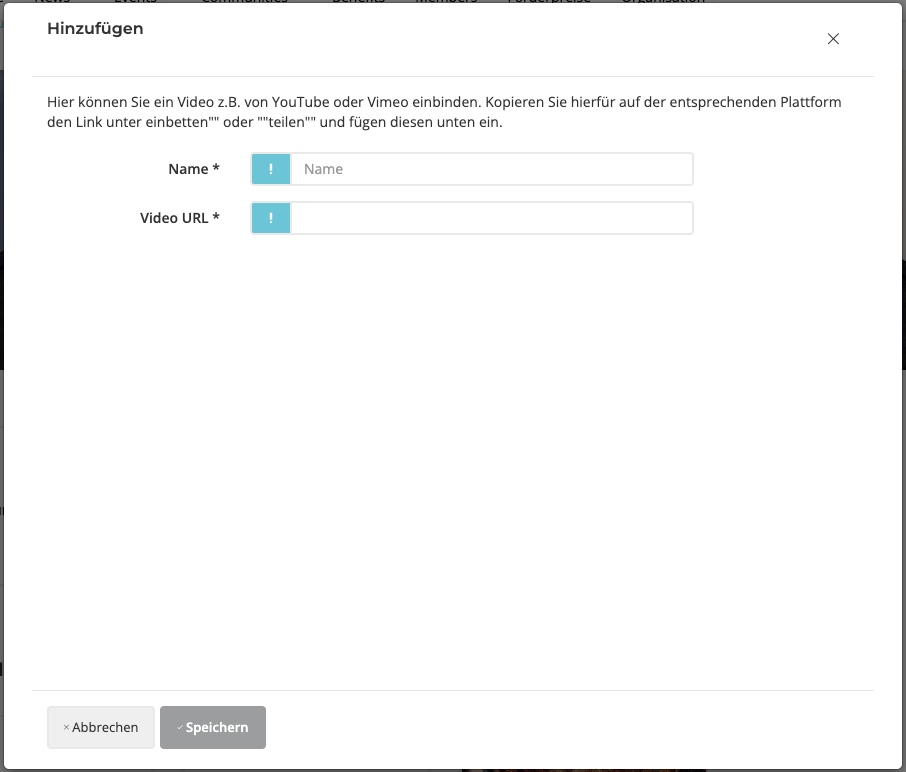906x772 pixels.
Task: Click the checkmark icon in Speichern
Action: (x=180, y=728)
